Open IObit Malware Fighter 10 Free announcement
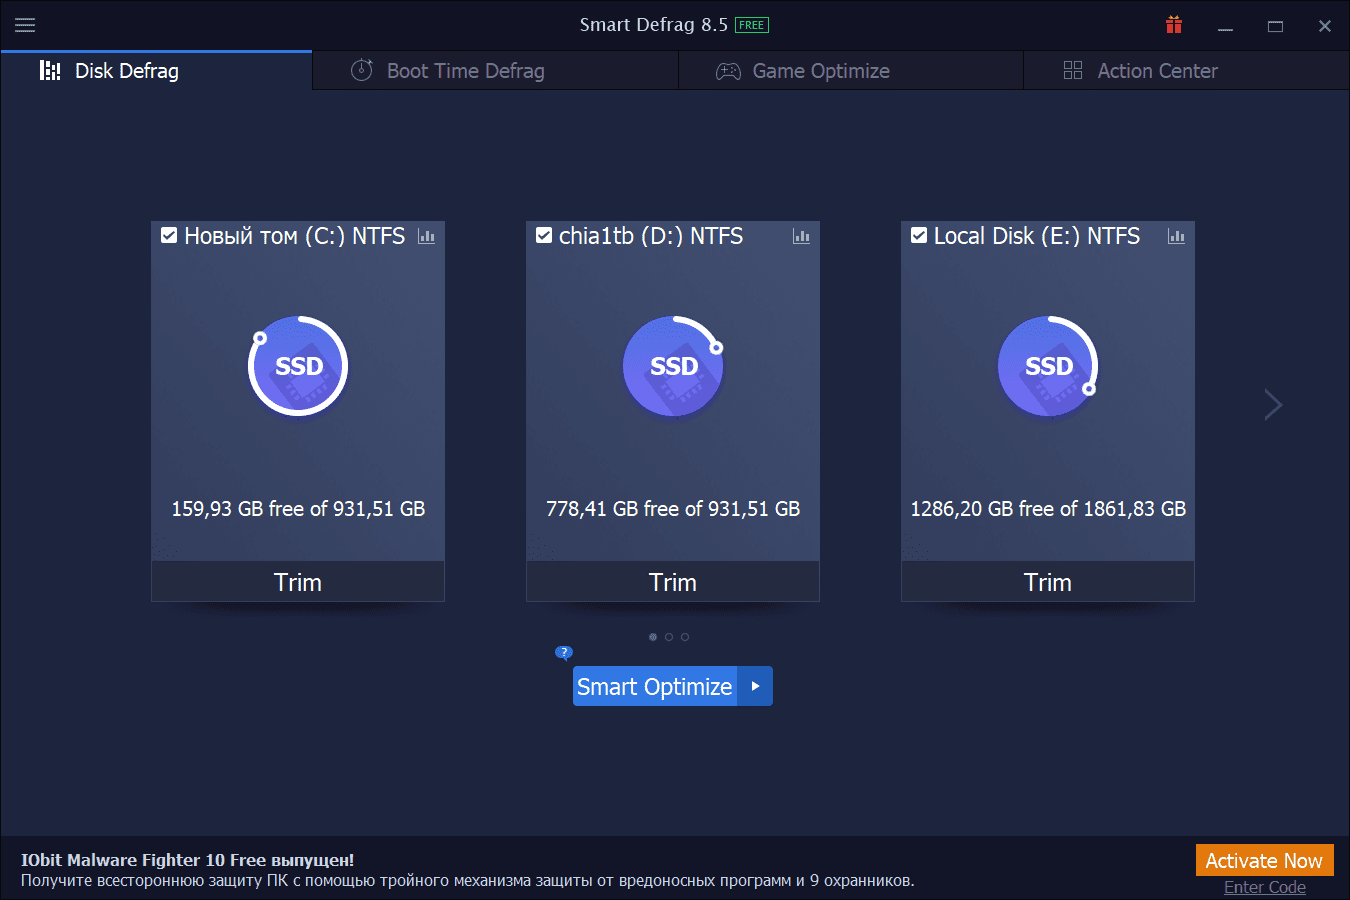 (188, 860)
